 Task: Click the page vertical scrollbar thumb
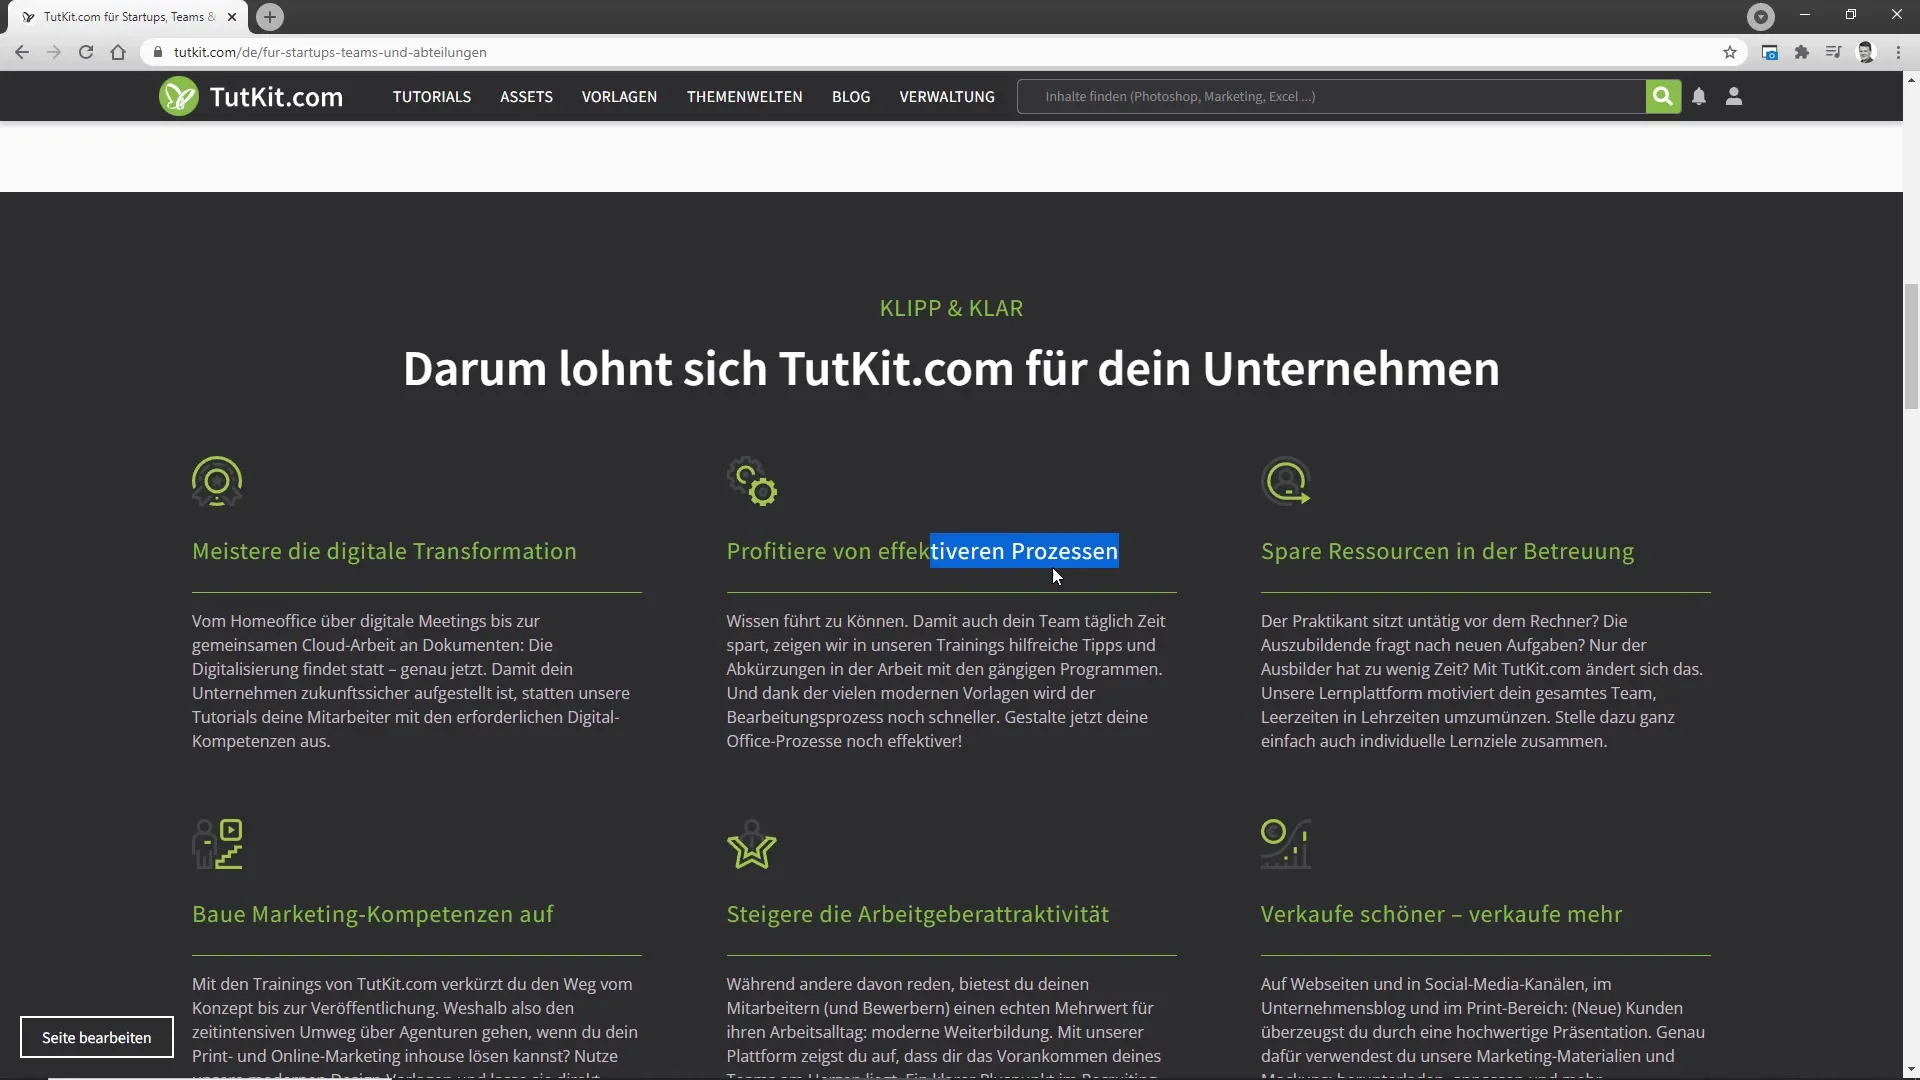click(1911, 346)
